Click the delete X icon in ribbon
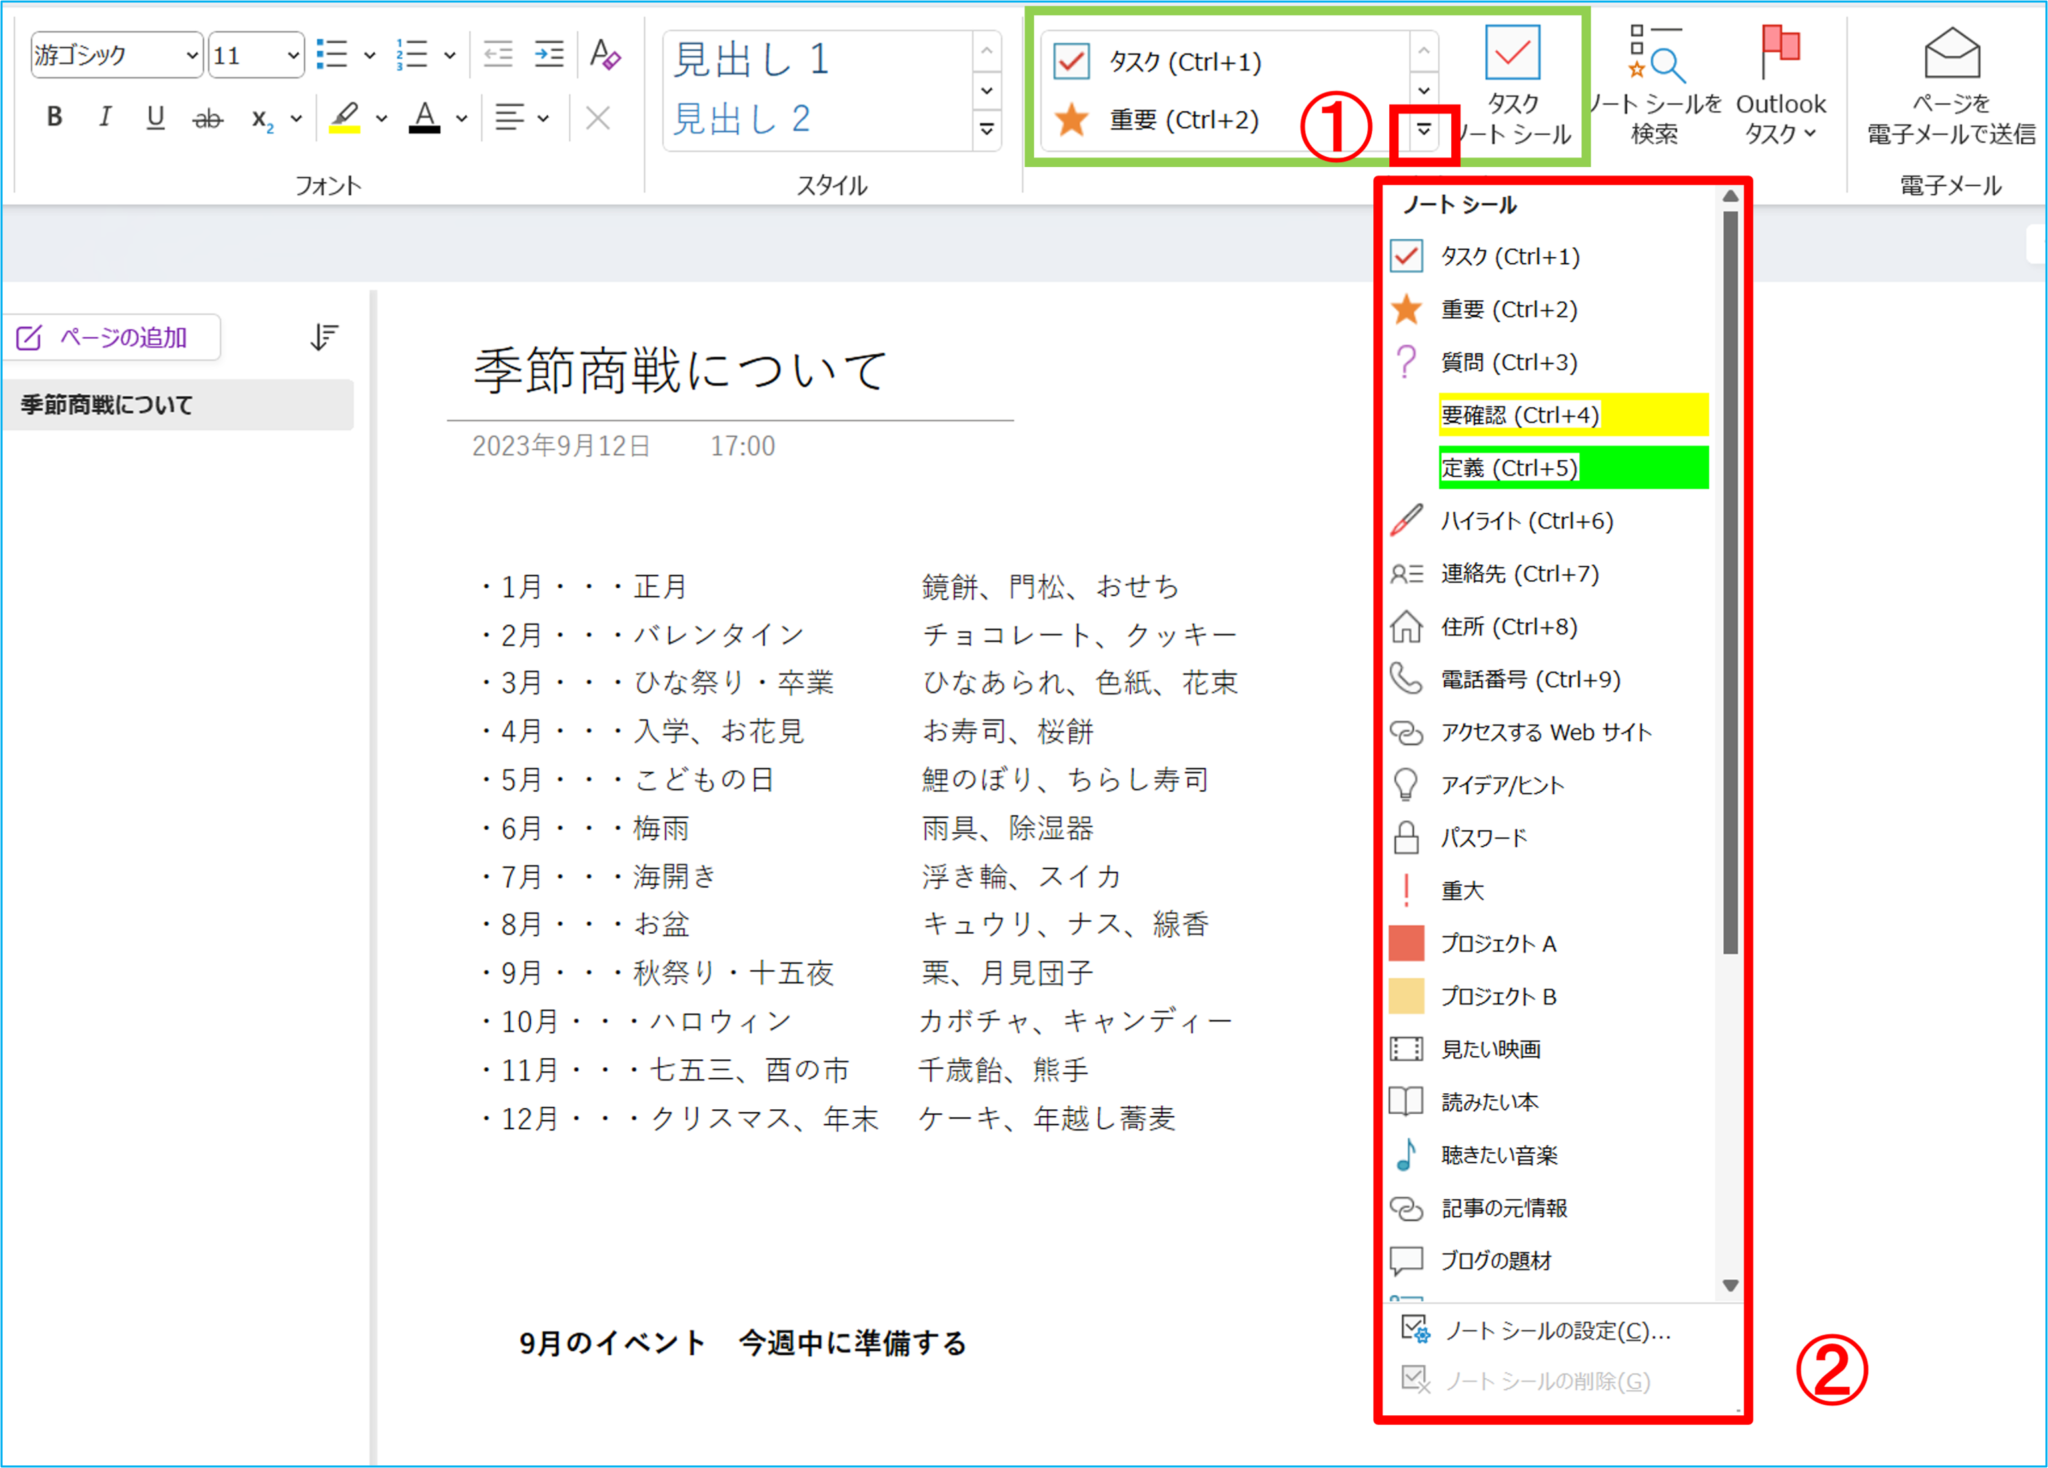 (598, 118)
